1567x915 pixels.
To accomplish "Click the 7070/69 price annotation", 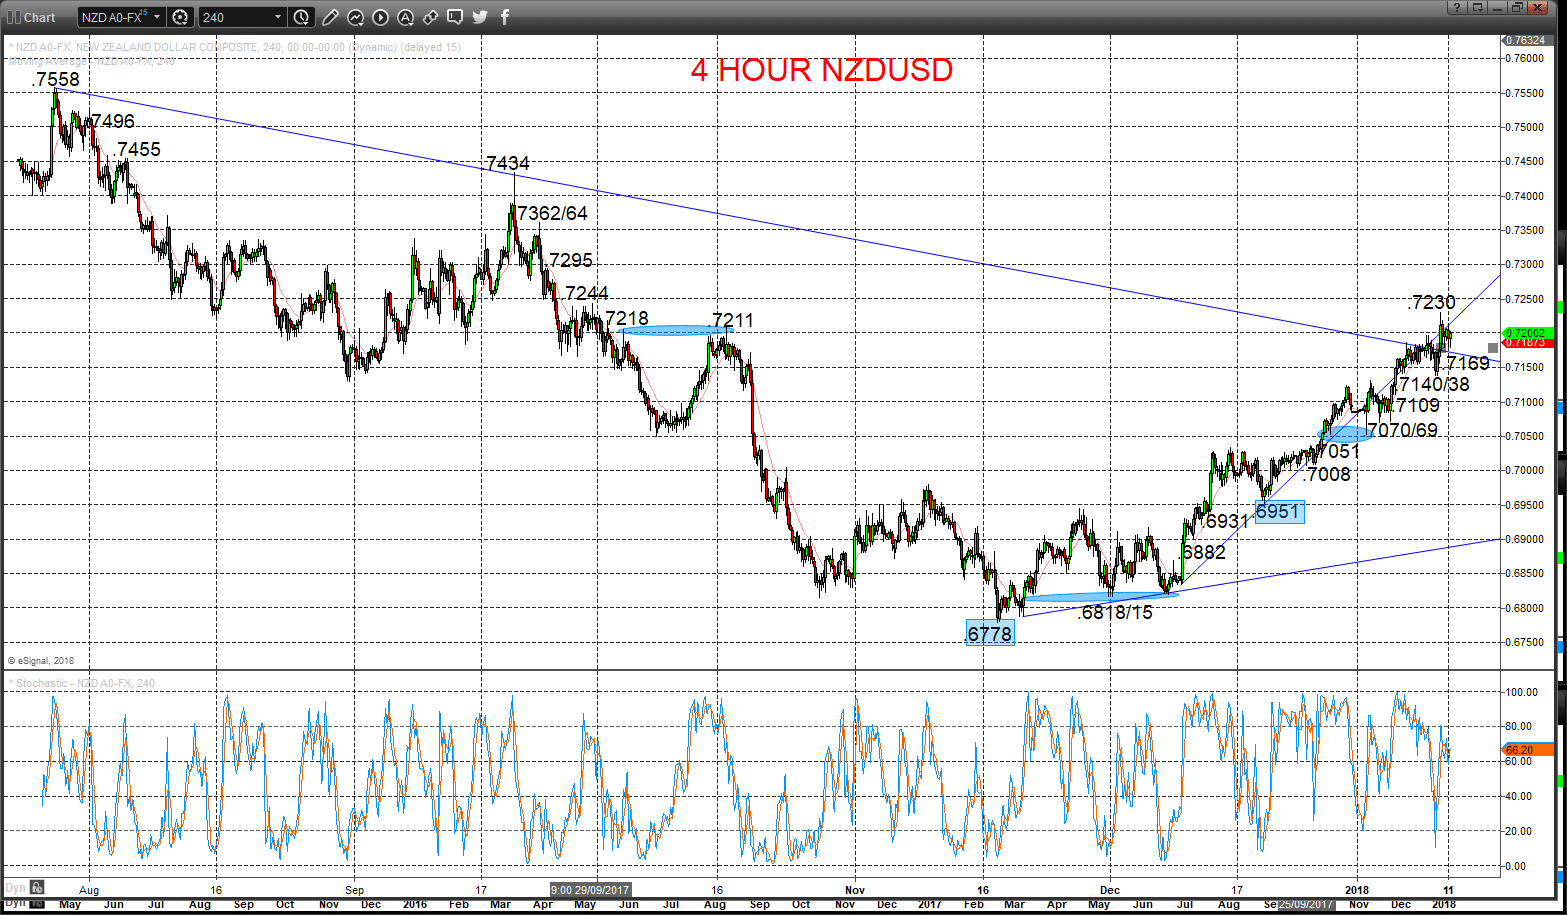I will 1402,430.
